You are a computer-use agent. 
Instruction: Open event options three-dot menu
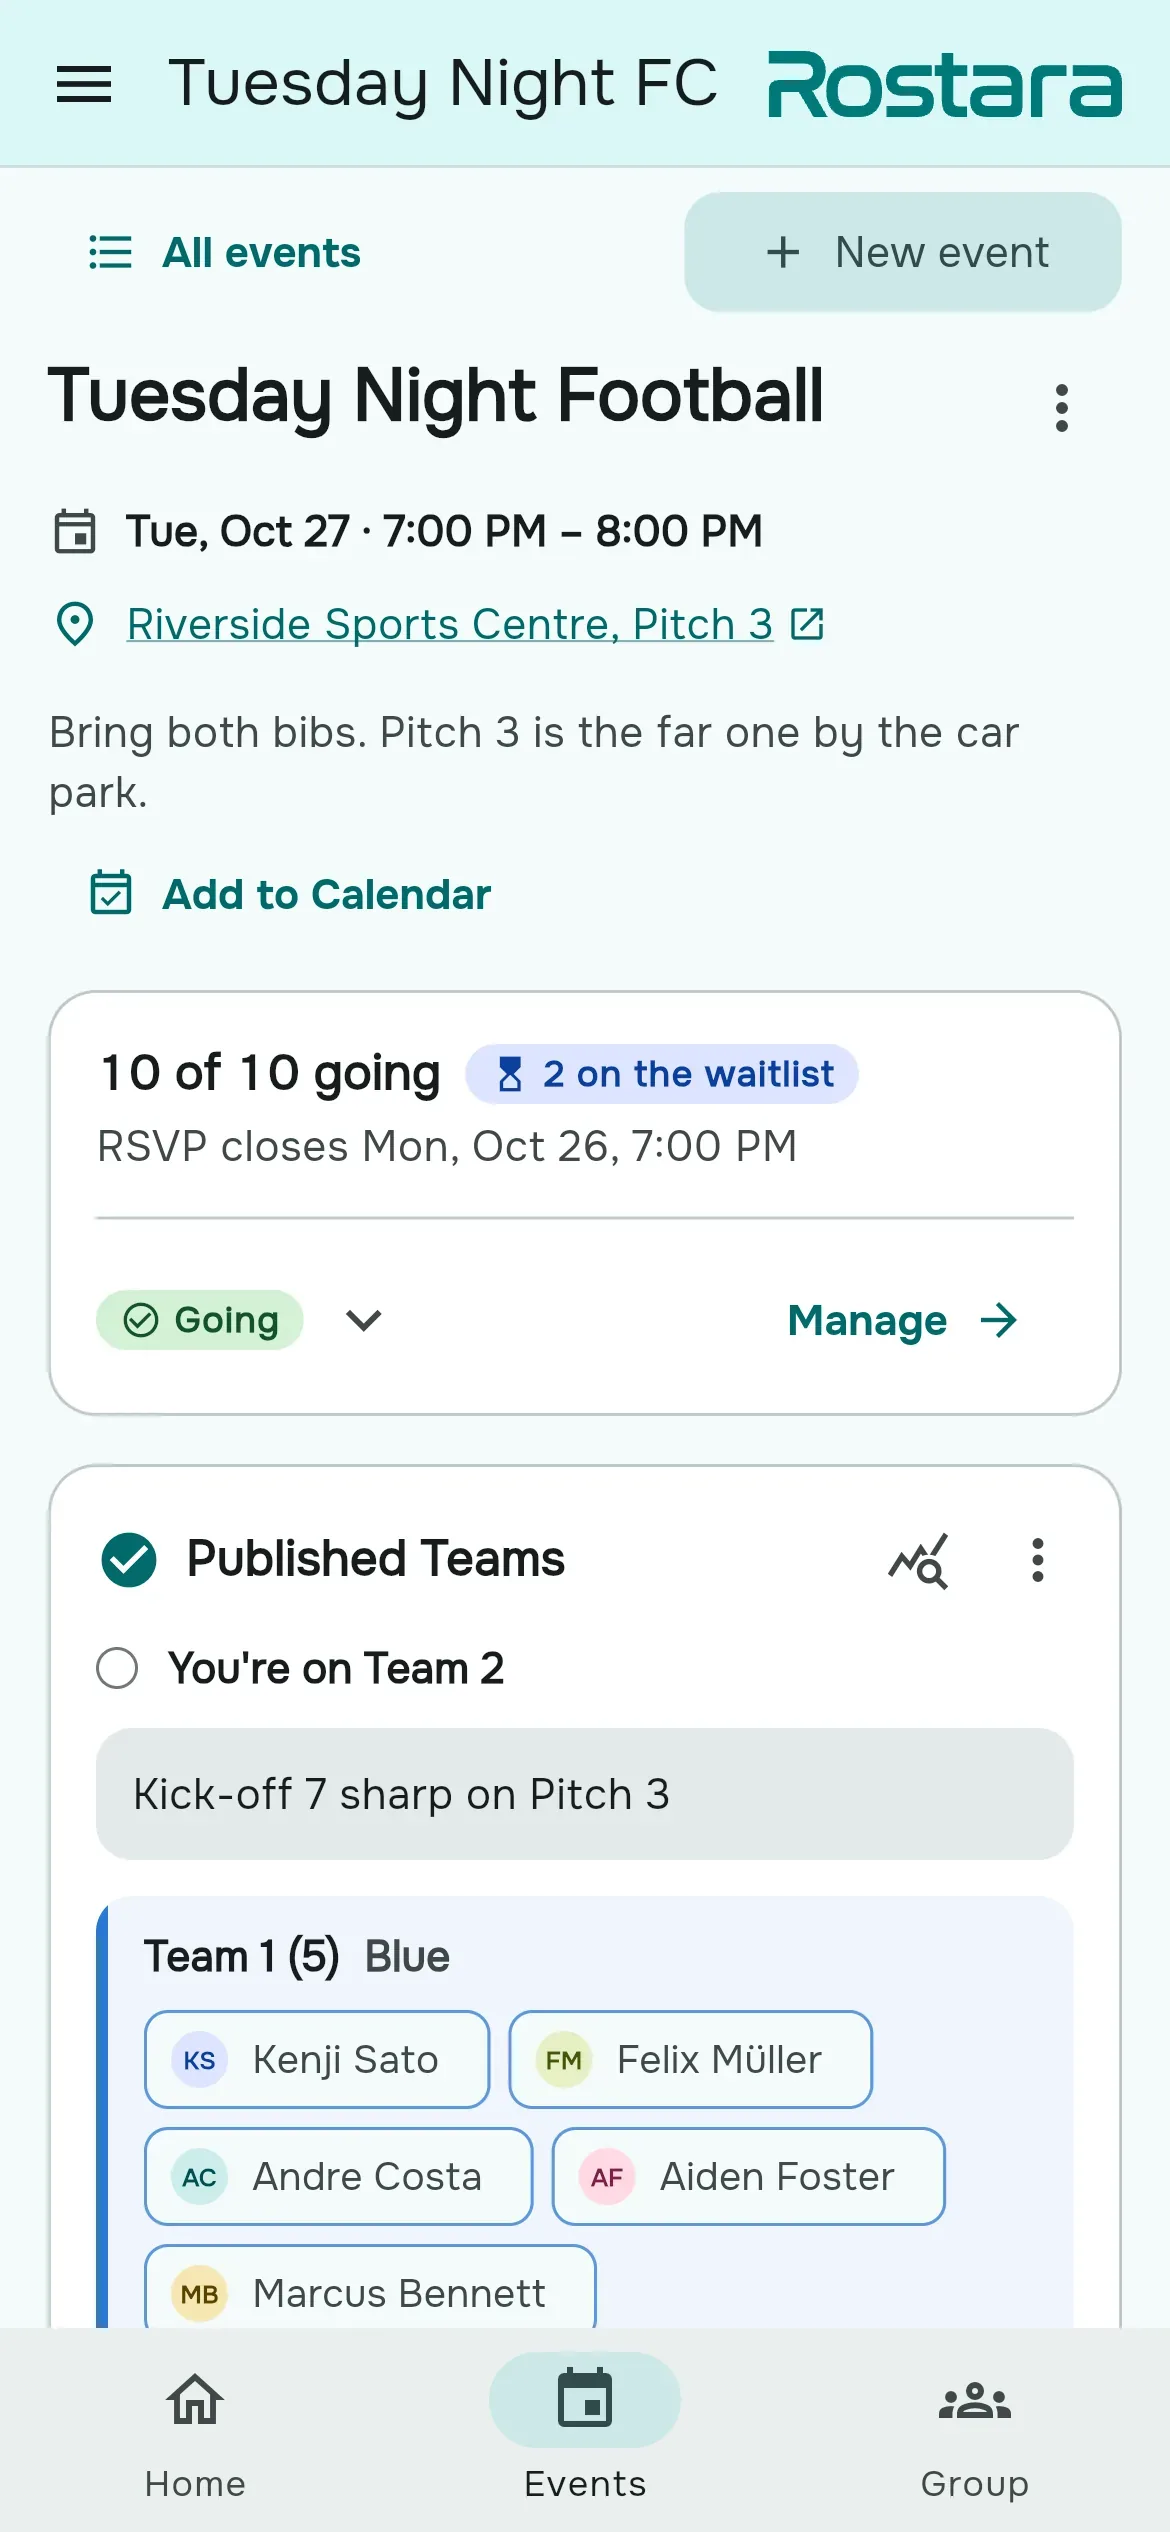[x=1062, y=408]
